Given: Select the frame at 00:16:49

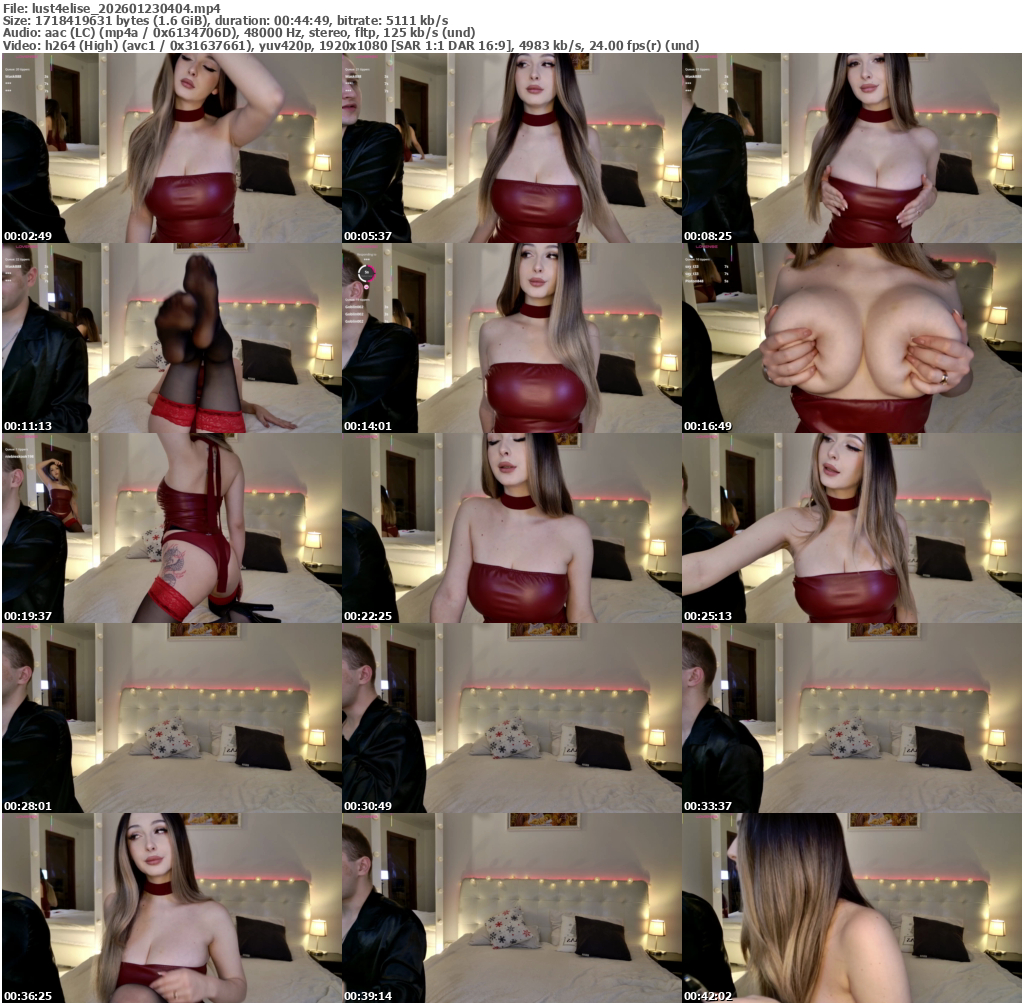Looking at the screenshot, I should 851,338.
